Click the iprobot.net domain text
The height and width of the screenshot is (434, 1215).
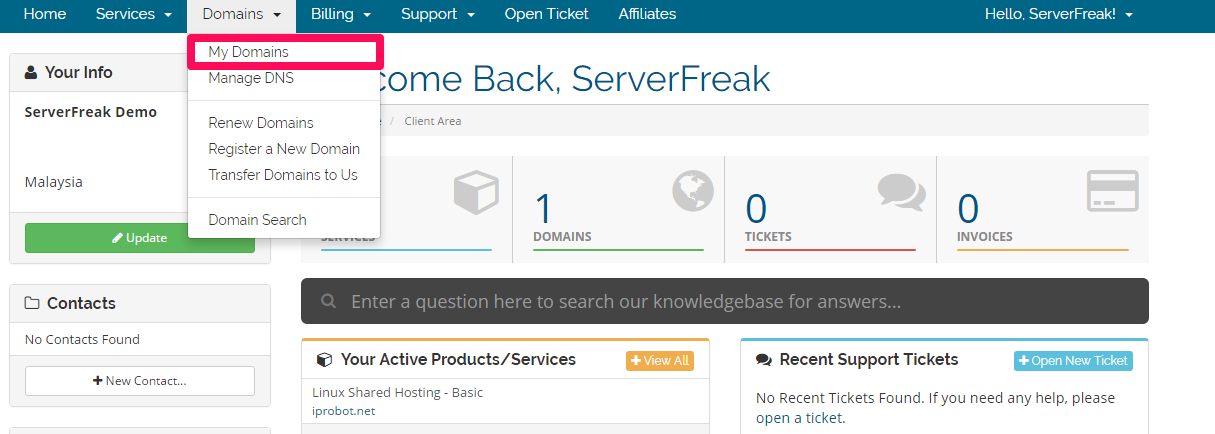343,411
